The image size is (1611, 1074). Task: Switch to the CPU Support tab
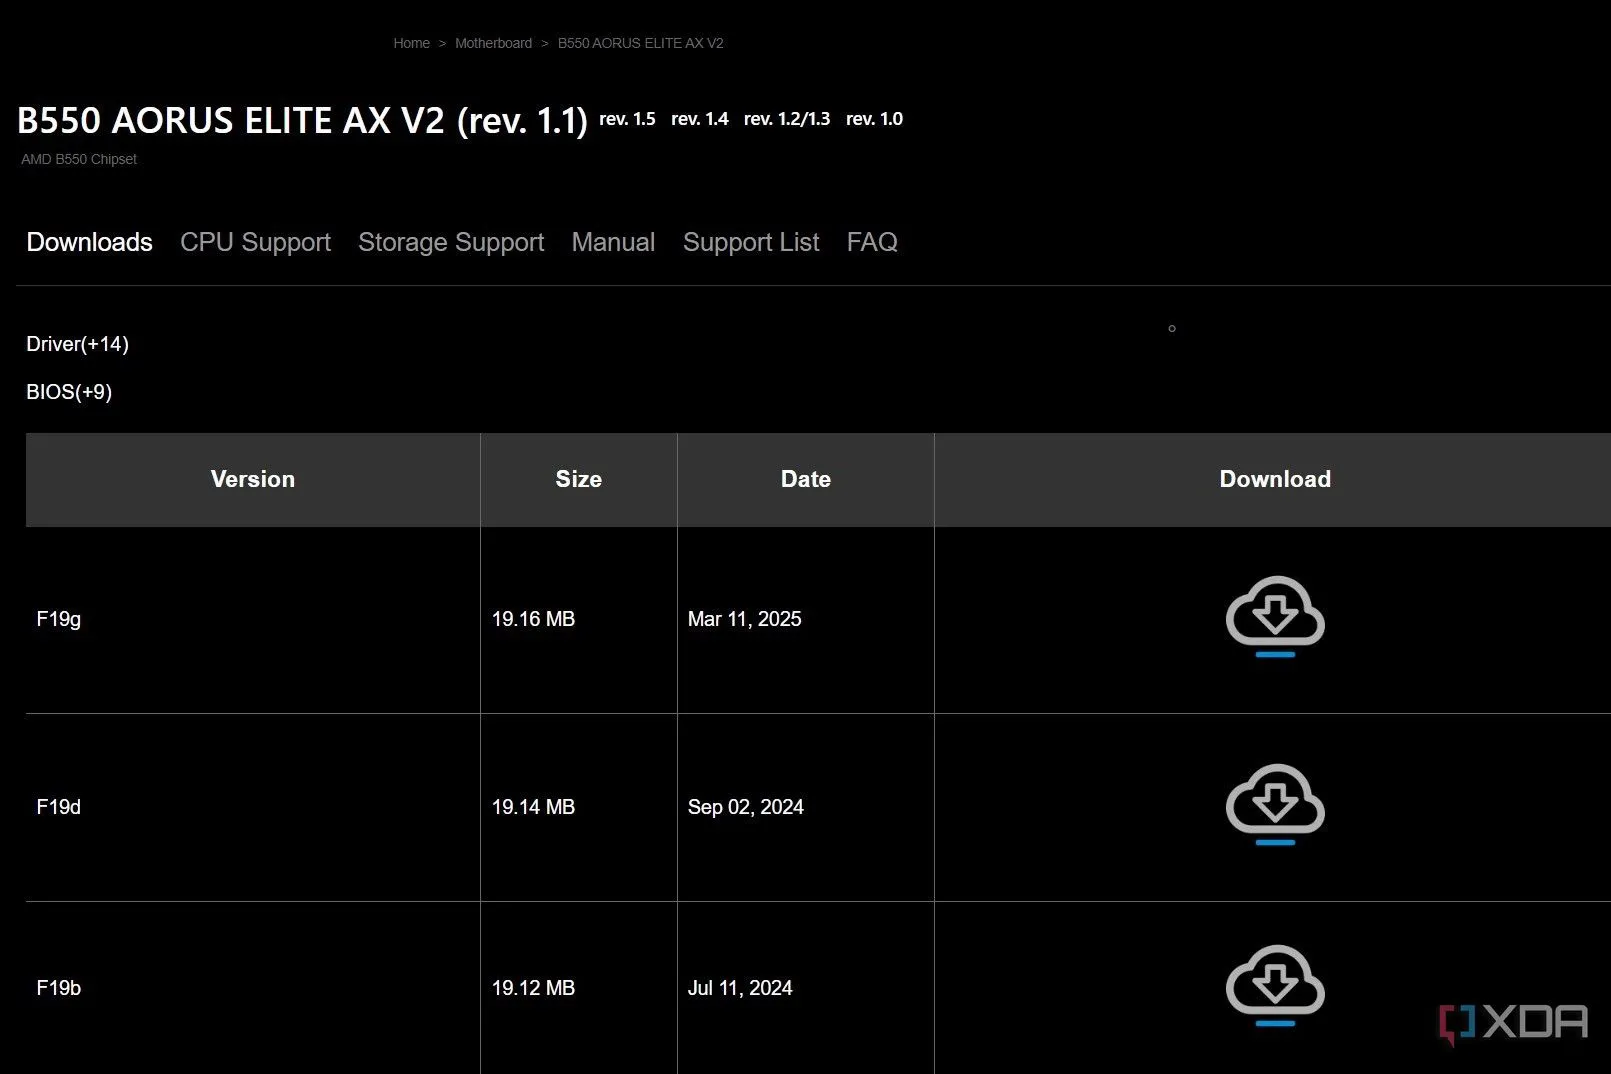[x=255, y=242]
